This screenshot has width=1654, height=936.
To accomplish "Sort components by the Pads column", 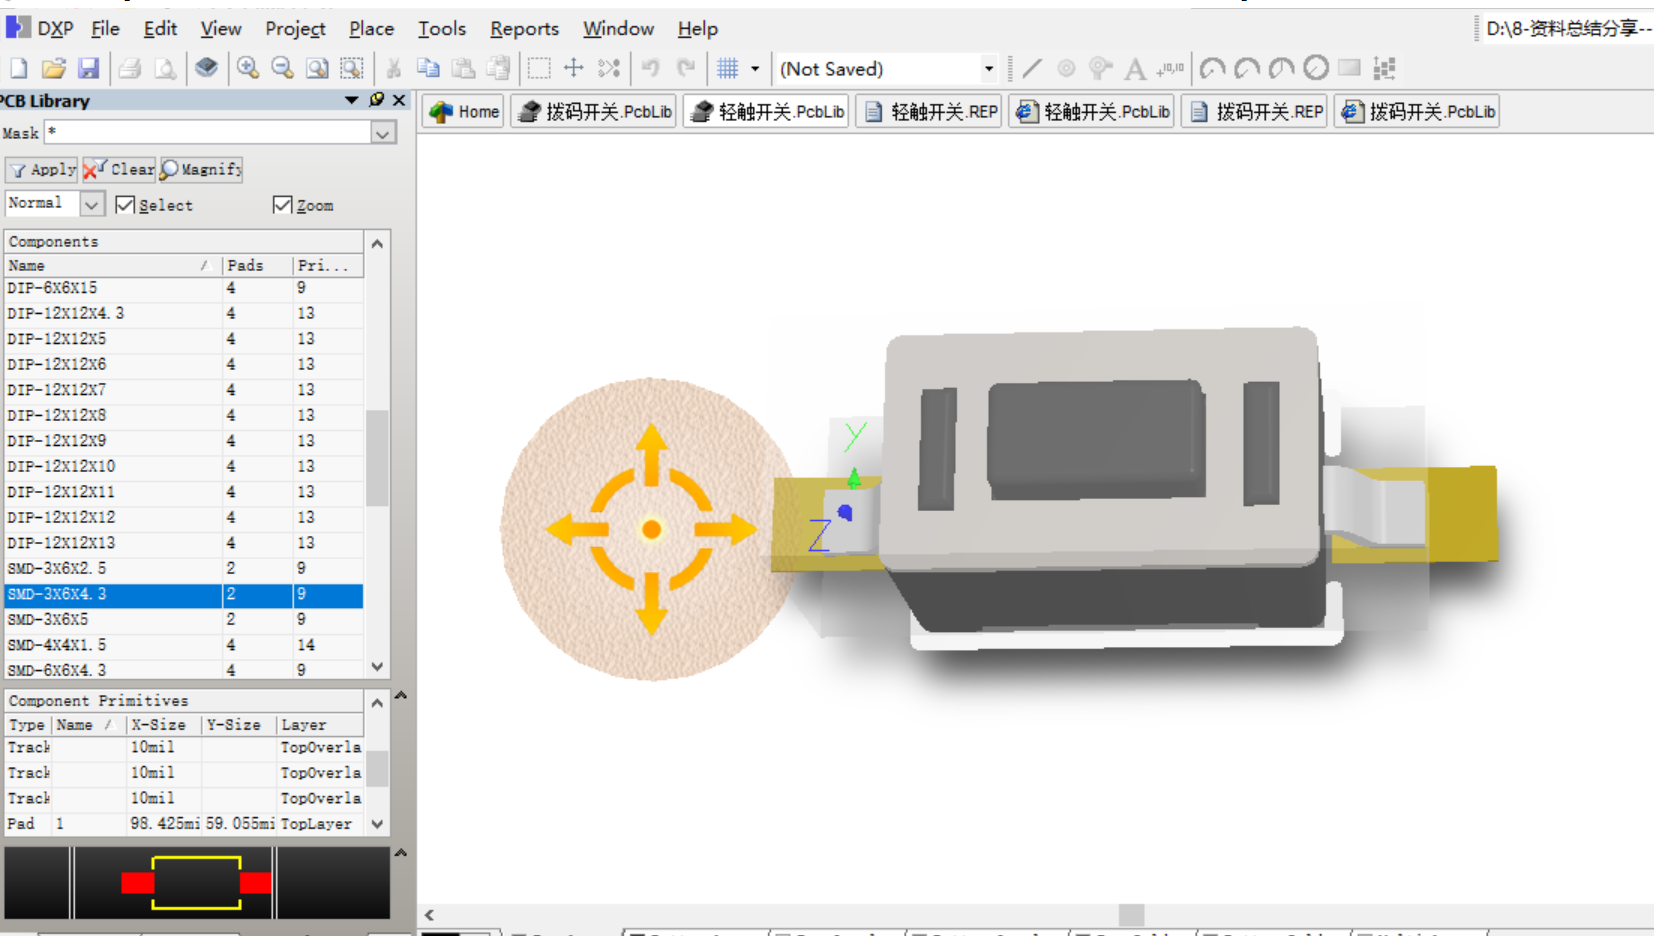I will (x=257, y=265).
